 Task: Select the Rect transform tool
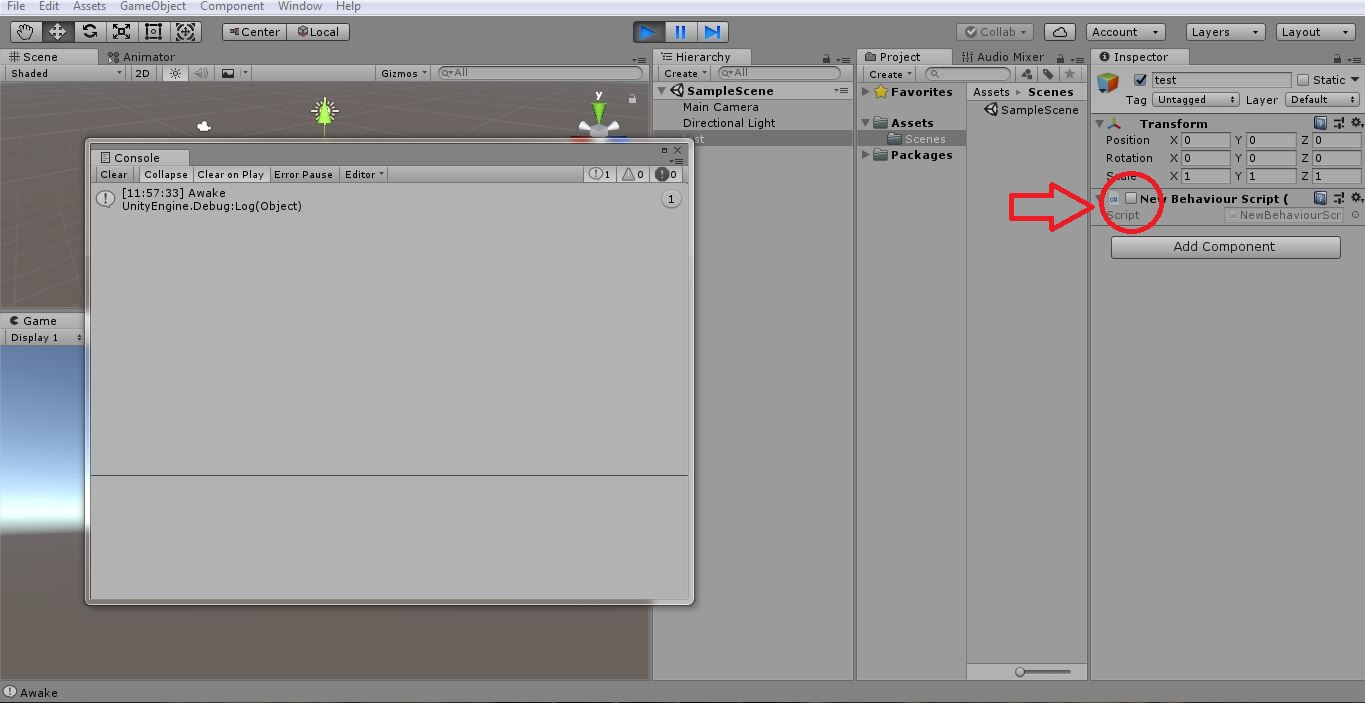coord(153,32)
